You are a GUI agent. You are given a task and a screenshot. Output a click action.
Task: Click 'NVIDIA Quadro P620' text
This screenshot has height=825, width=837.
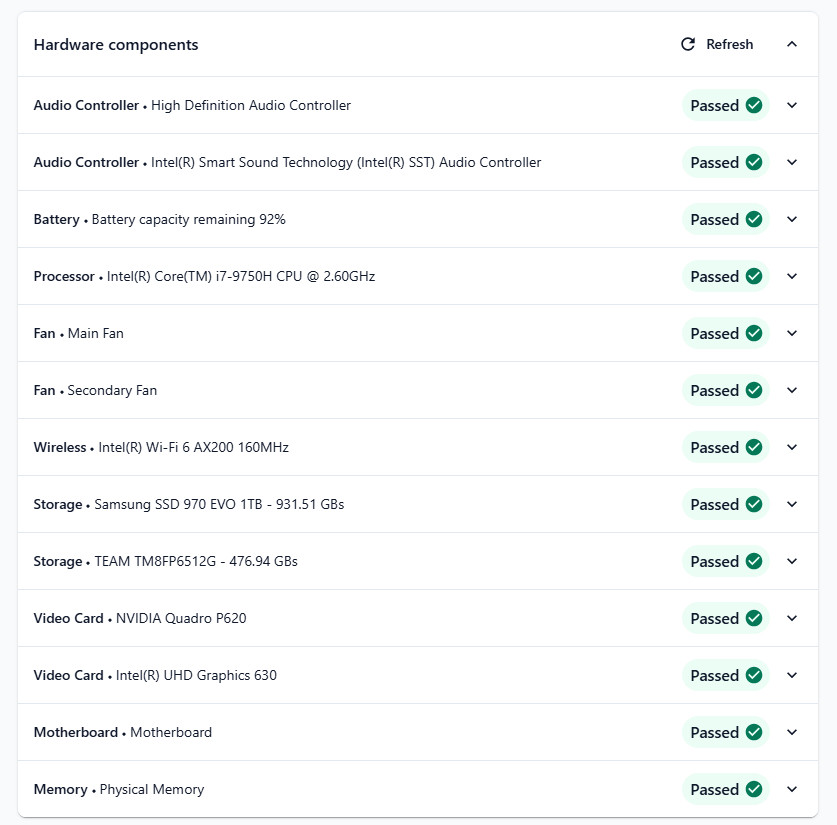[x=181, y=618]
